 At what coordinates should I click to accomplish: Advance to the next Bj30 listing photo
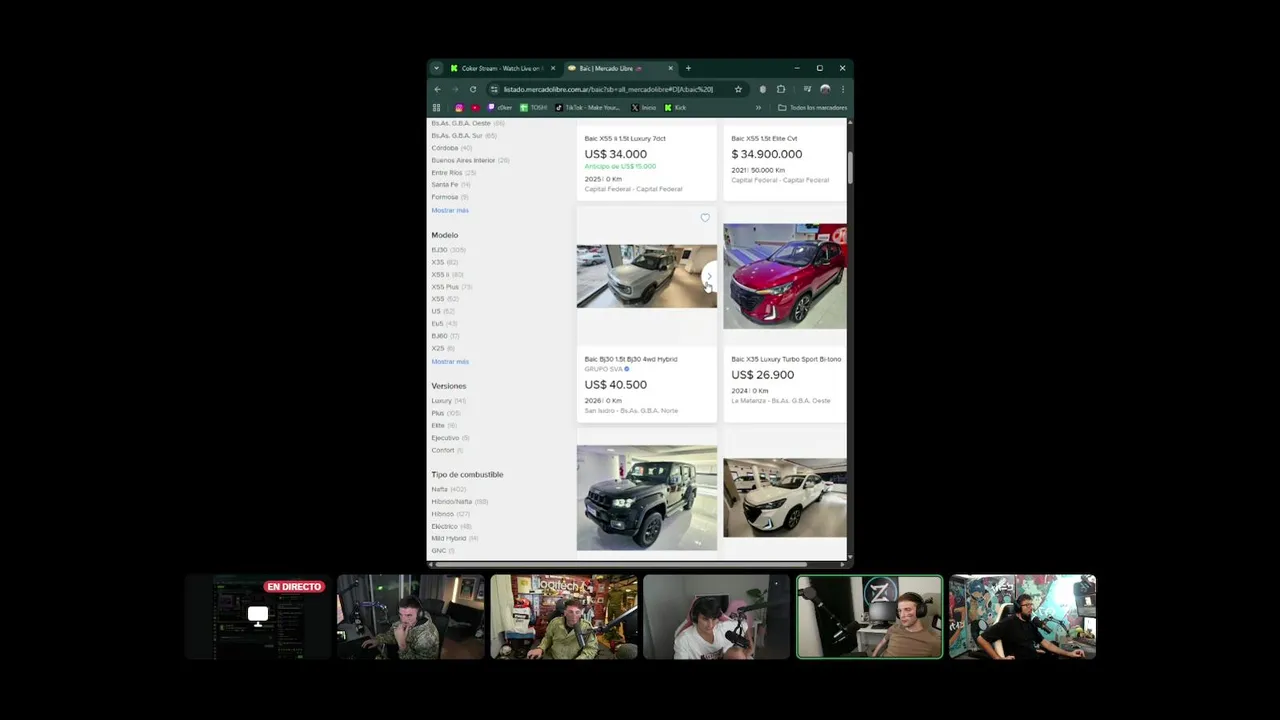pyautogui.click(x=709, y=277)
